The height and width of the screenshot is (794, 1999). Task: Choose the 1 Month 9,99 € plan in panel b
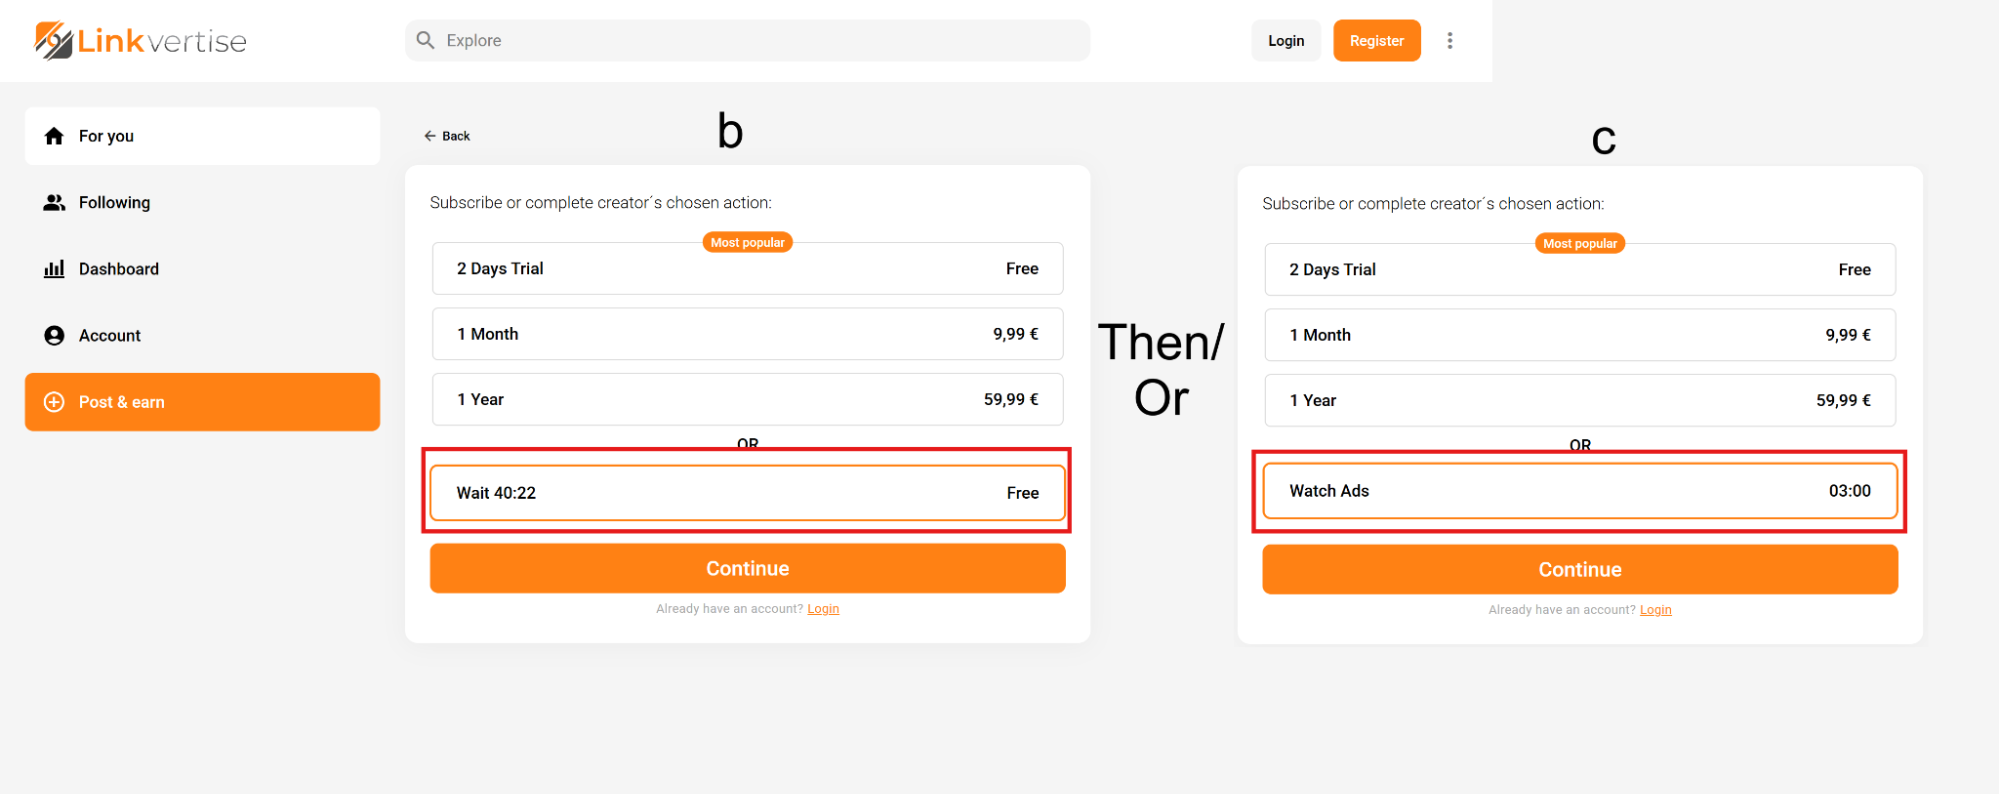click(747, 334)
